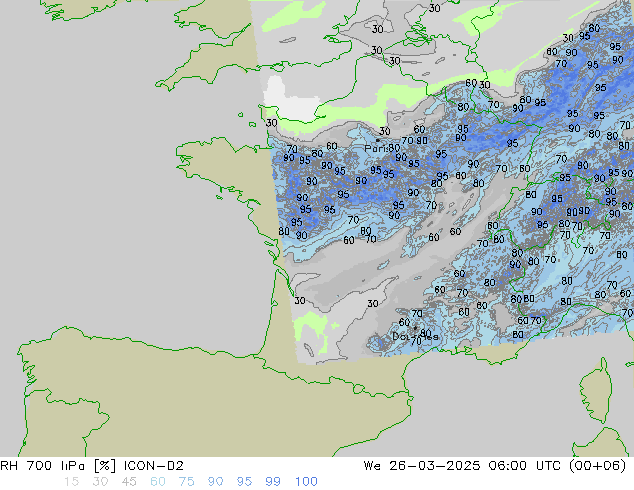Click the "ICON-D2" model name
The width and height of the screenshot is (634, 490).
[x=154, y=466]
